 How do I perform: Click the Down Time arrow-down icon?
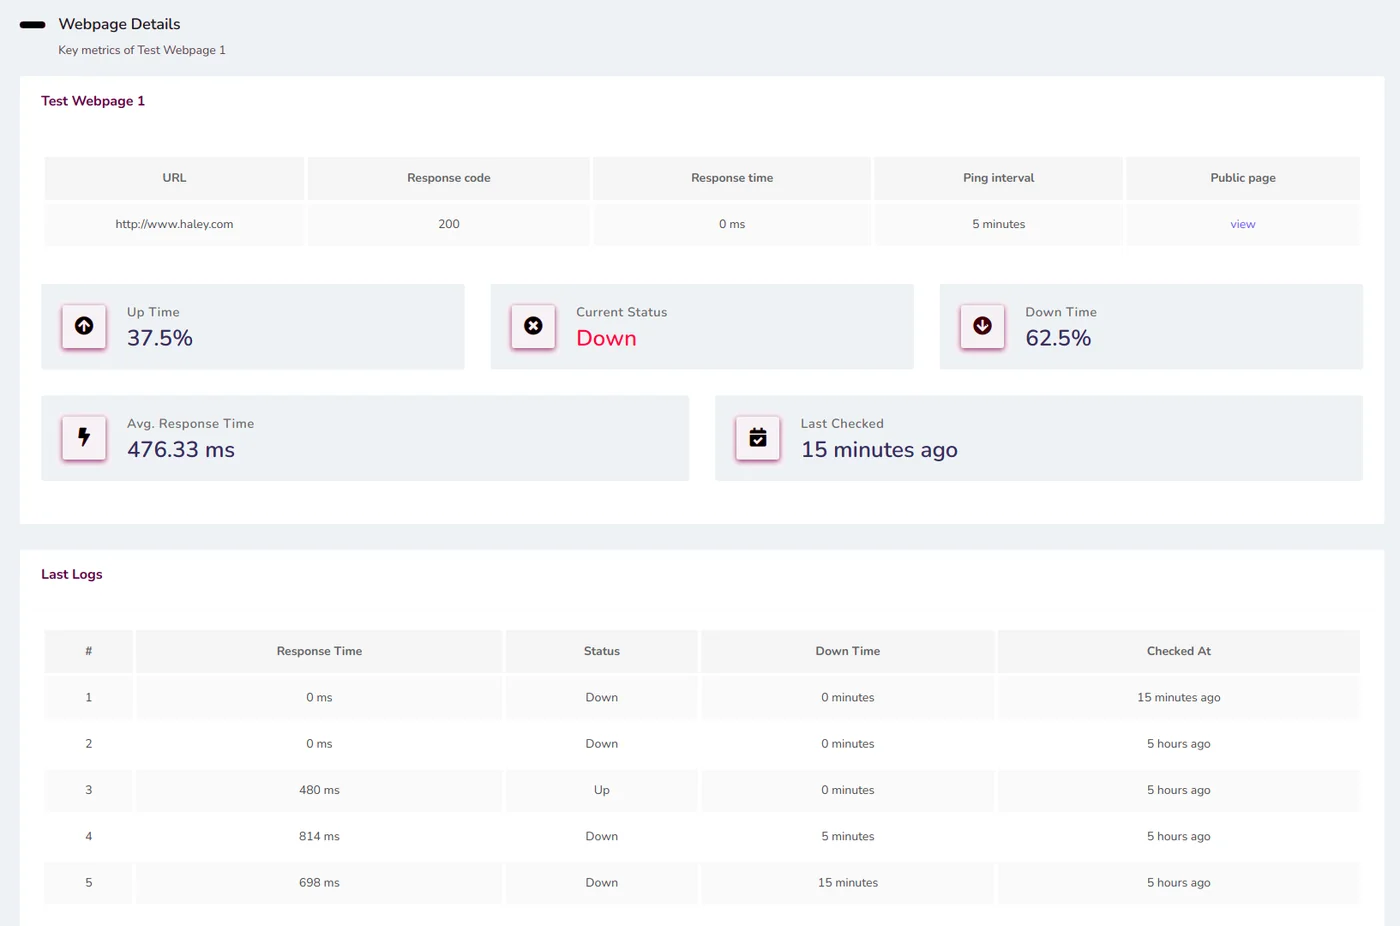coord(982,326)
